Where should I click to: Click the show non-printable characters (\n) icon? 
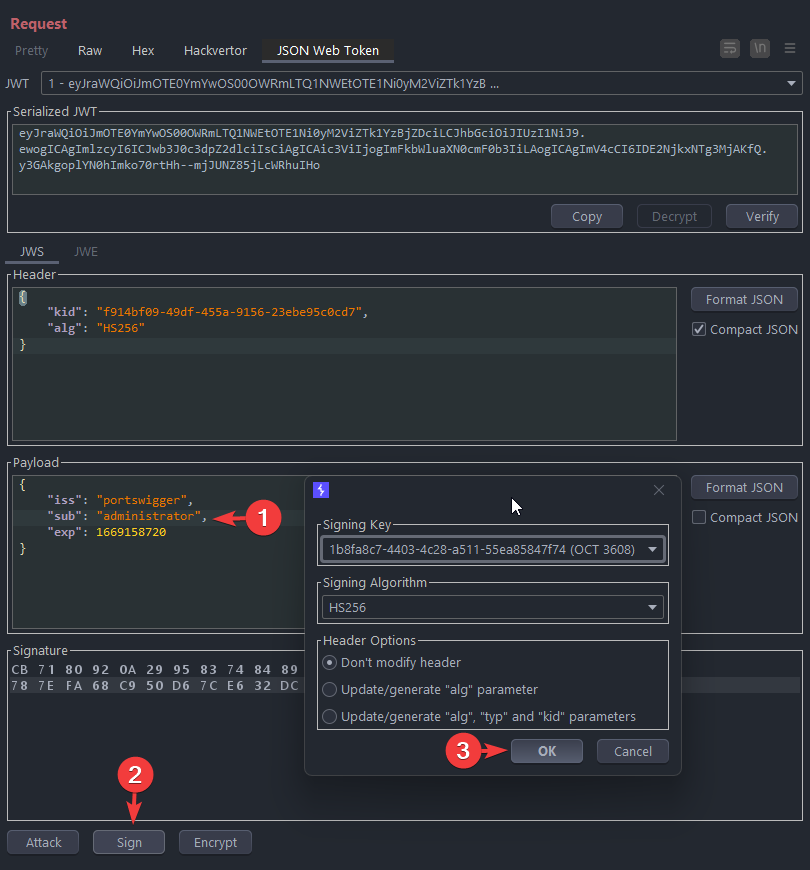tap(760, 49)
